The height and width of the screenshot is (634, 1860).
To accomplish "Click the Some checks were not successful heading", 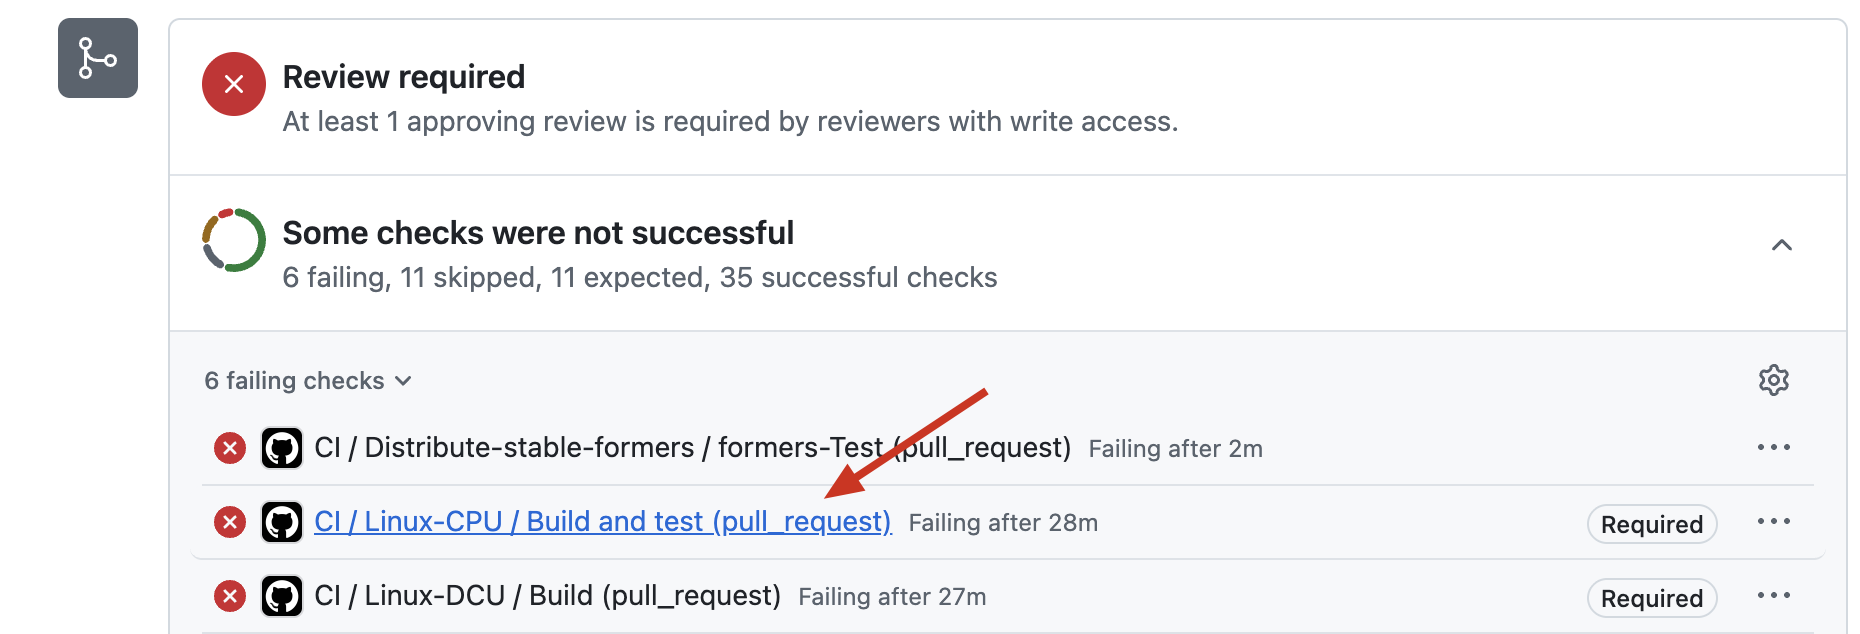I will click(538, 232).
